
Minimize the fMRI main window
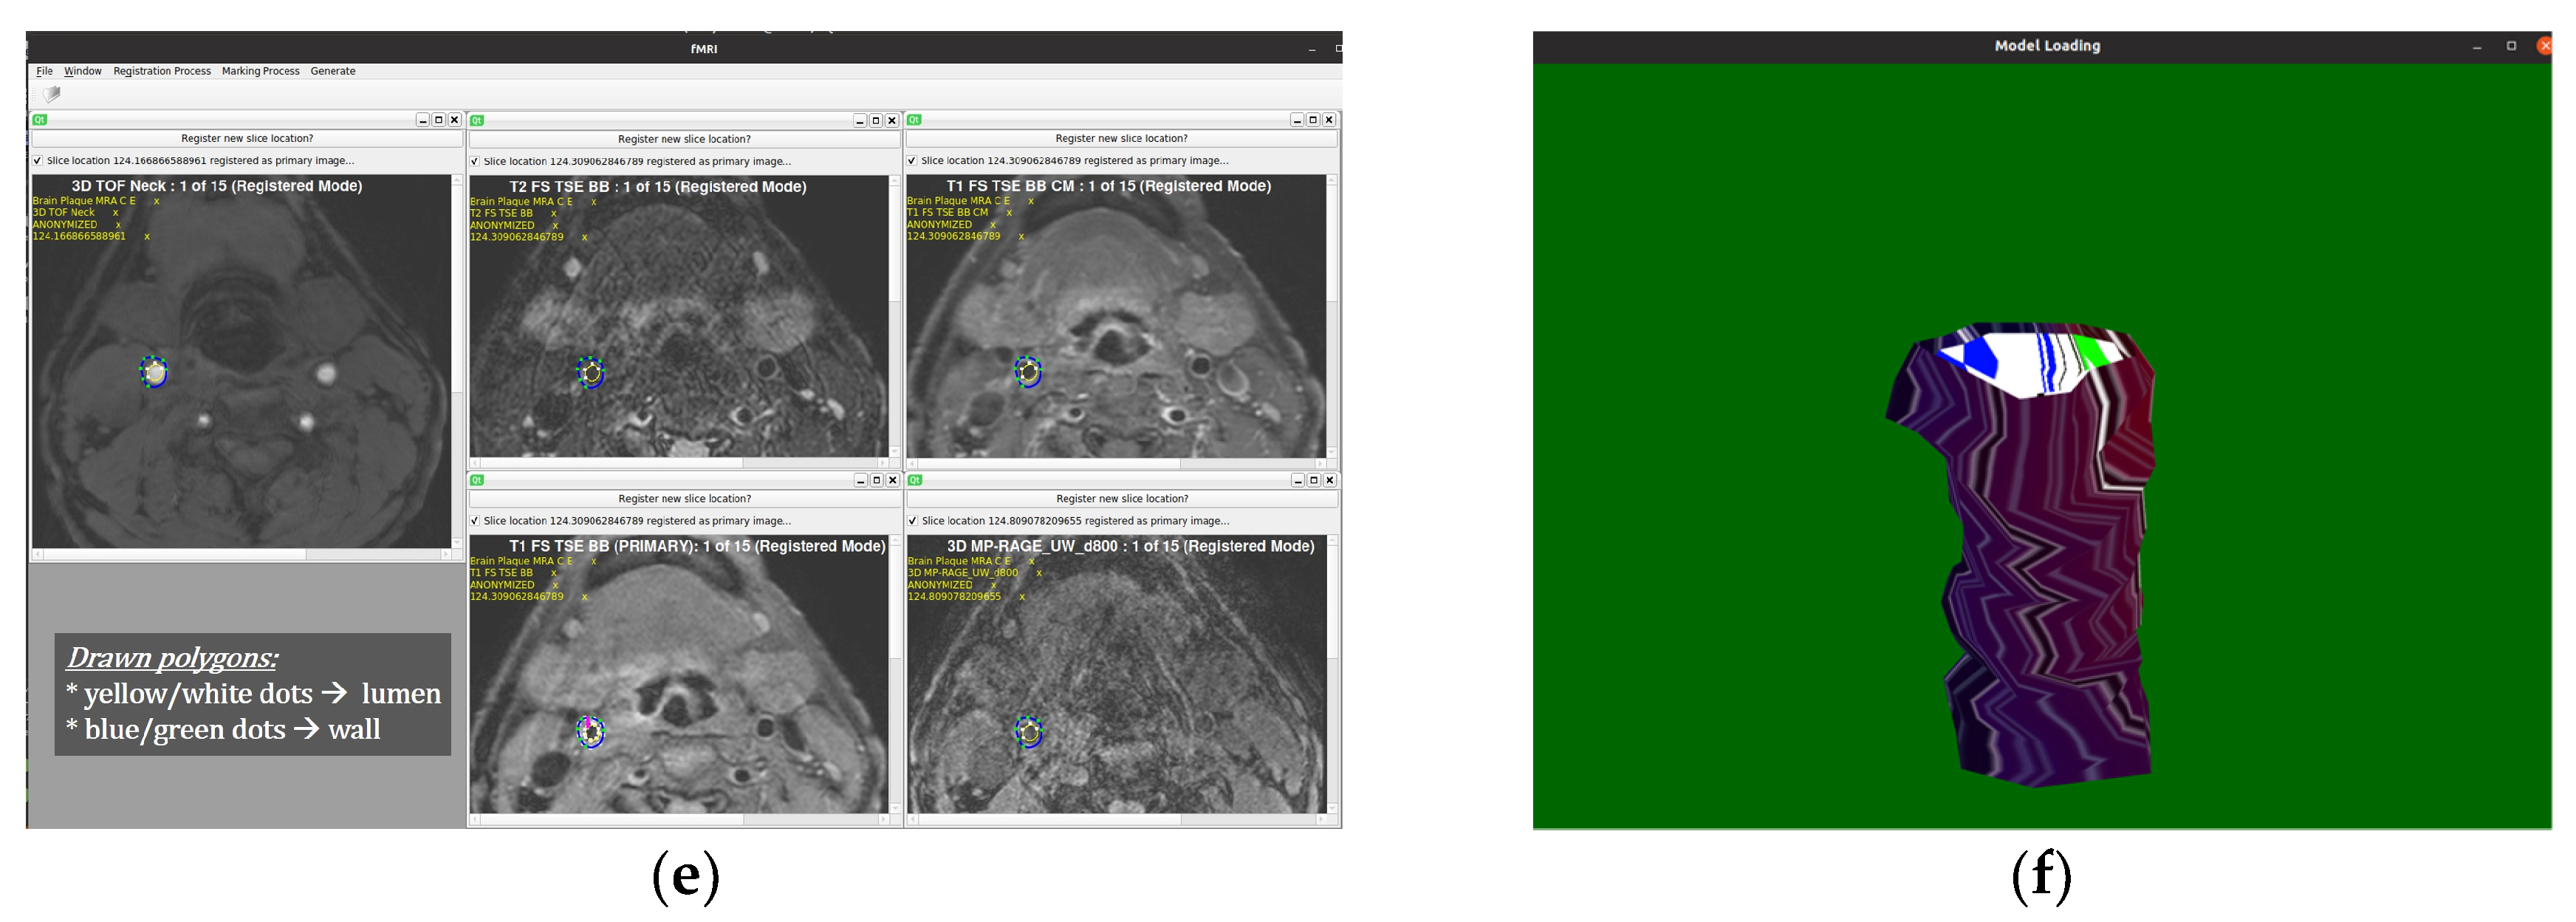click(1312, 49)
